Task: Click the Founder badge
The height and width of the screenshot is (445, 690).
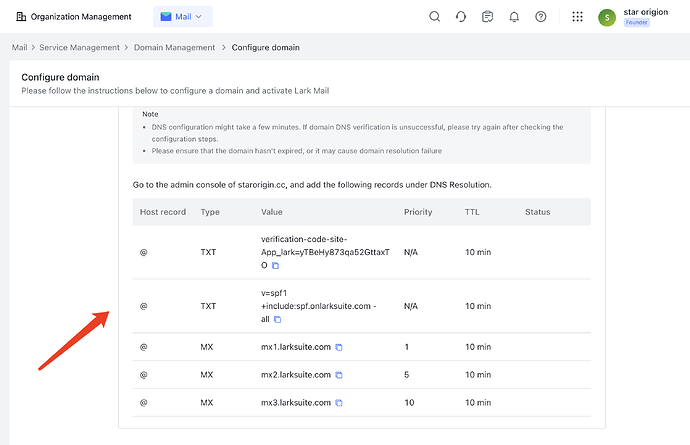Action: click(x=636, y=22)
